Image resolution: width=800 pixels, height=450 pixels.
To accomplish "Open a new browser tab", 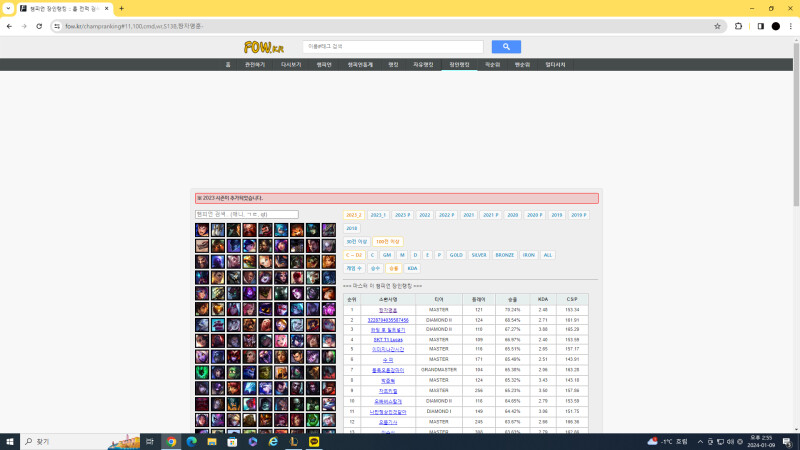I will click(x=122, y=8).
